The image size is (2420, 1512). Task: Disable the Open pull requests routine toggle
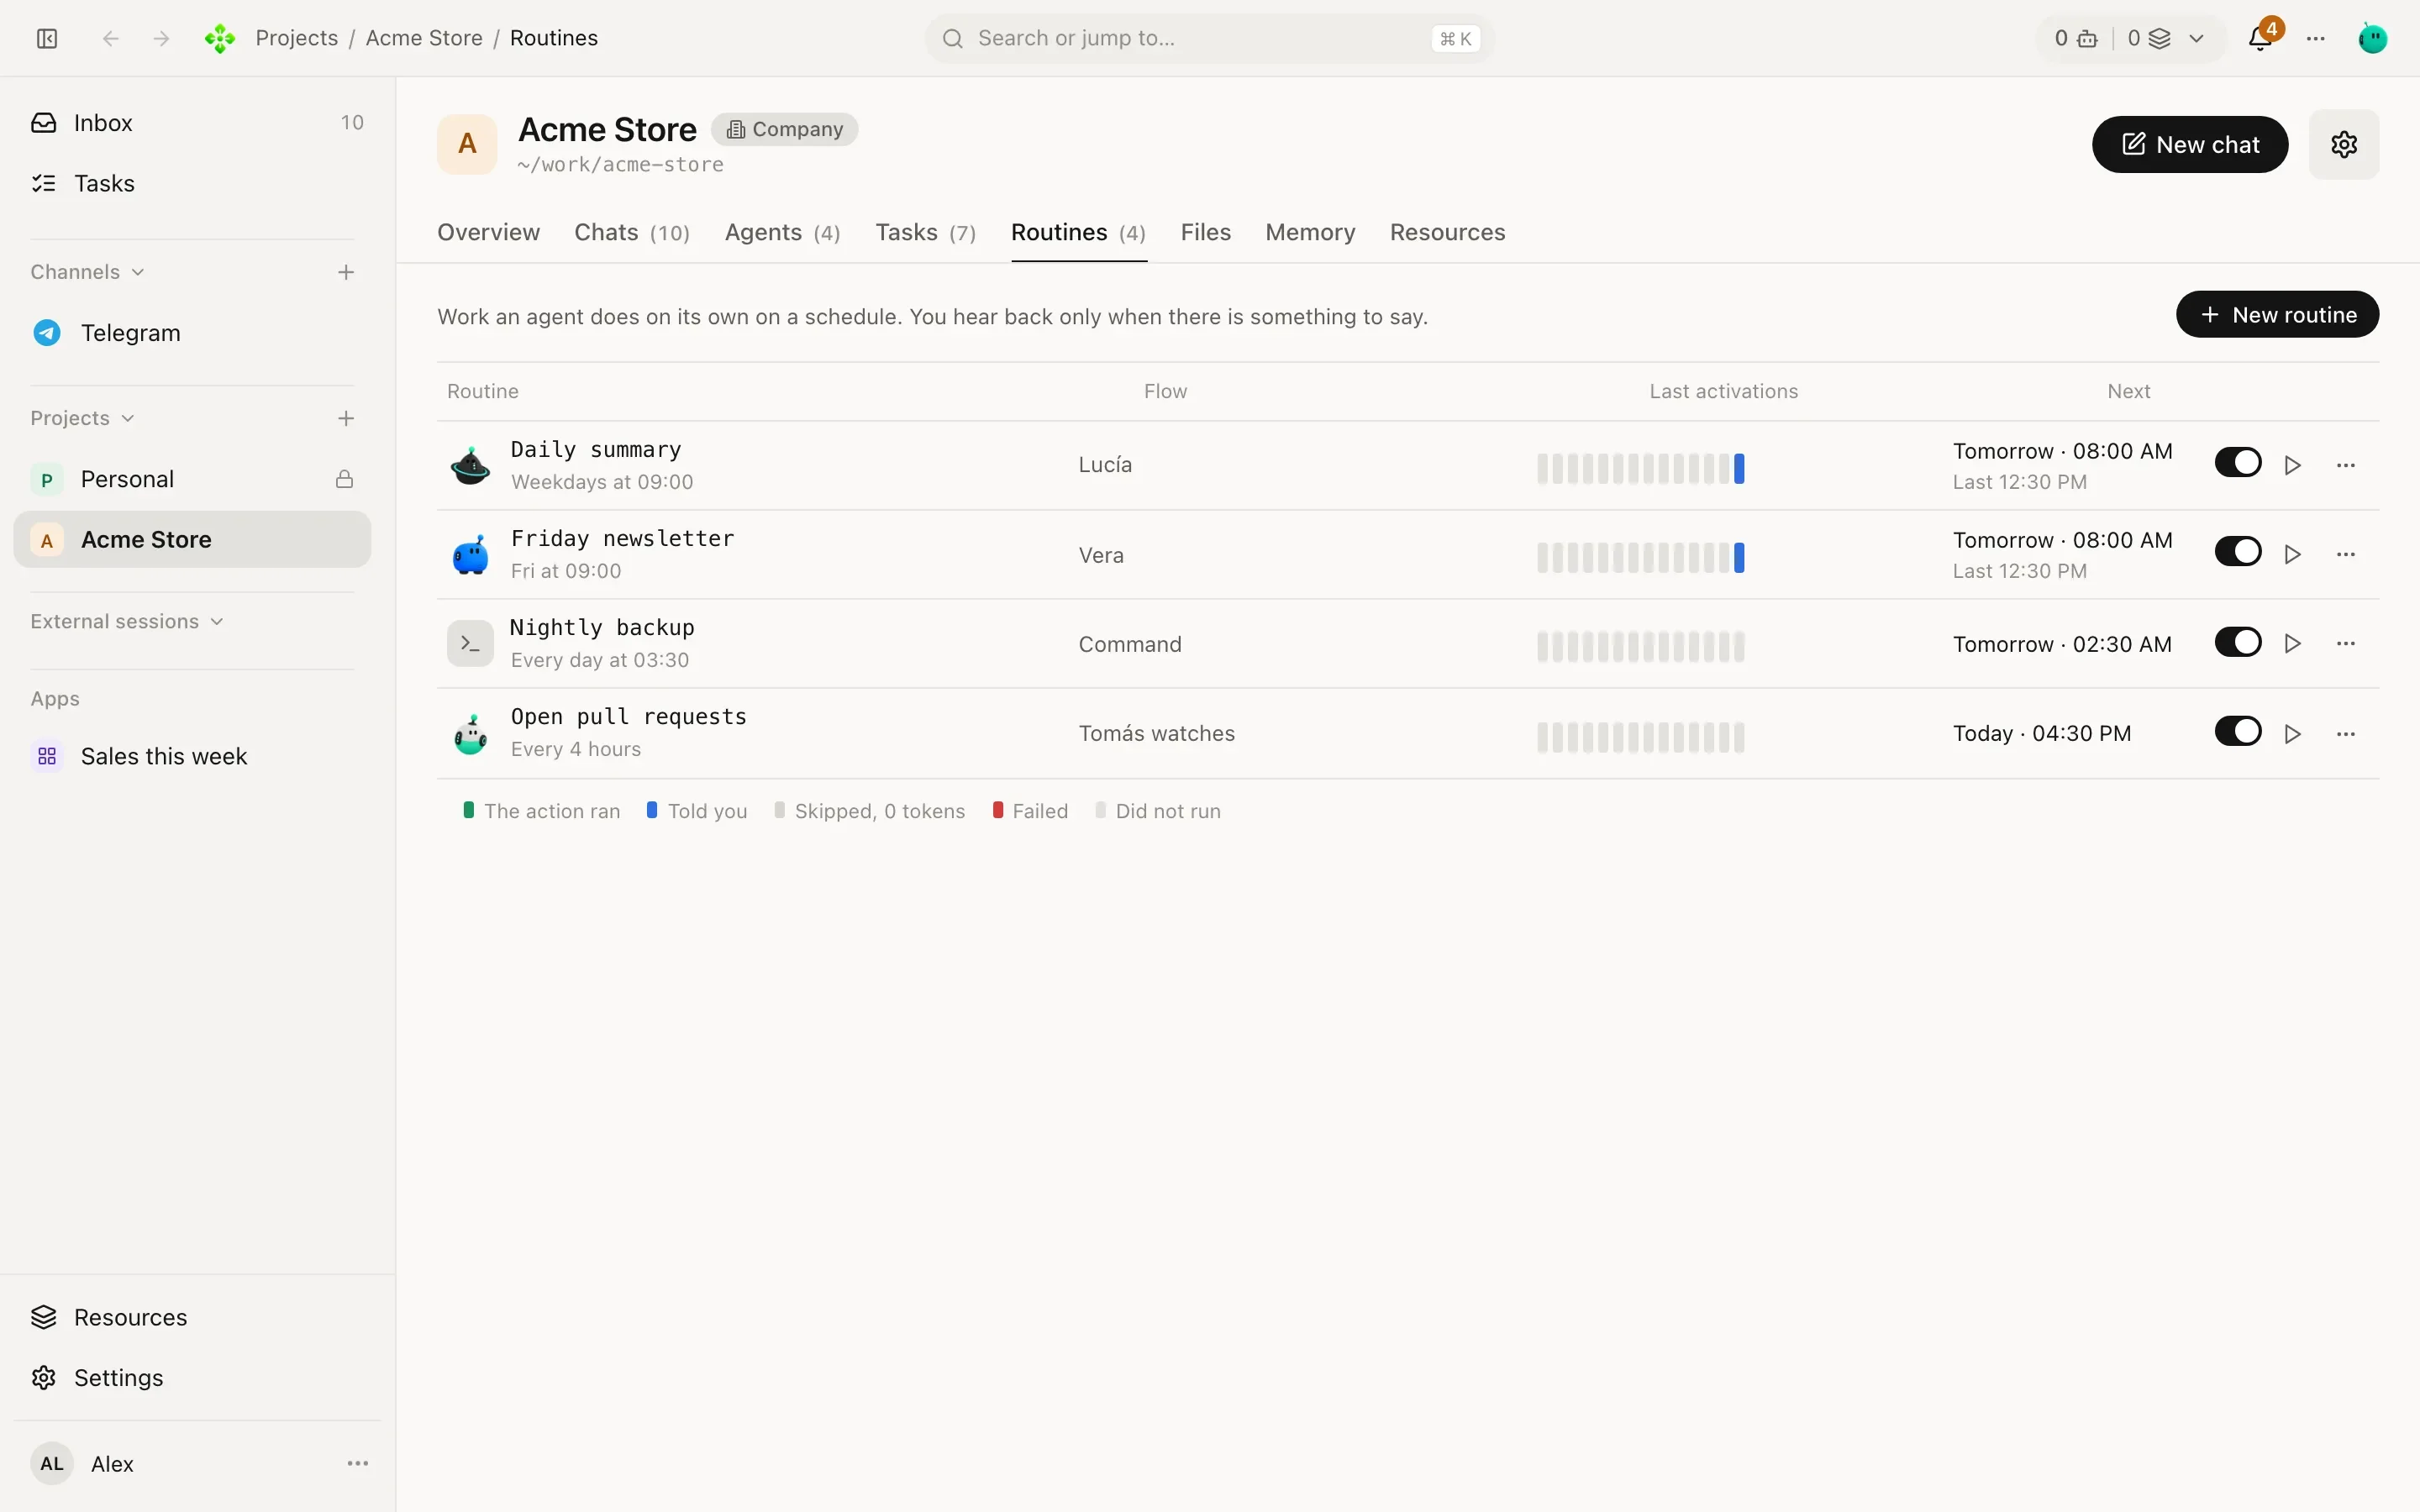point(2238,731)
